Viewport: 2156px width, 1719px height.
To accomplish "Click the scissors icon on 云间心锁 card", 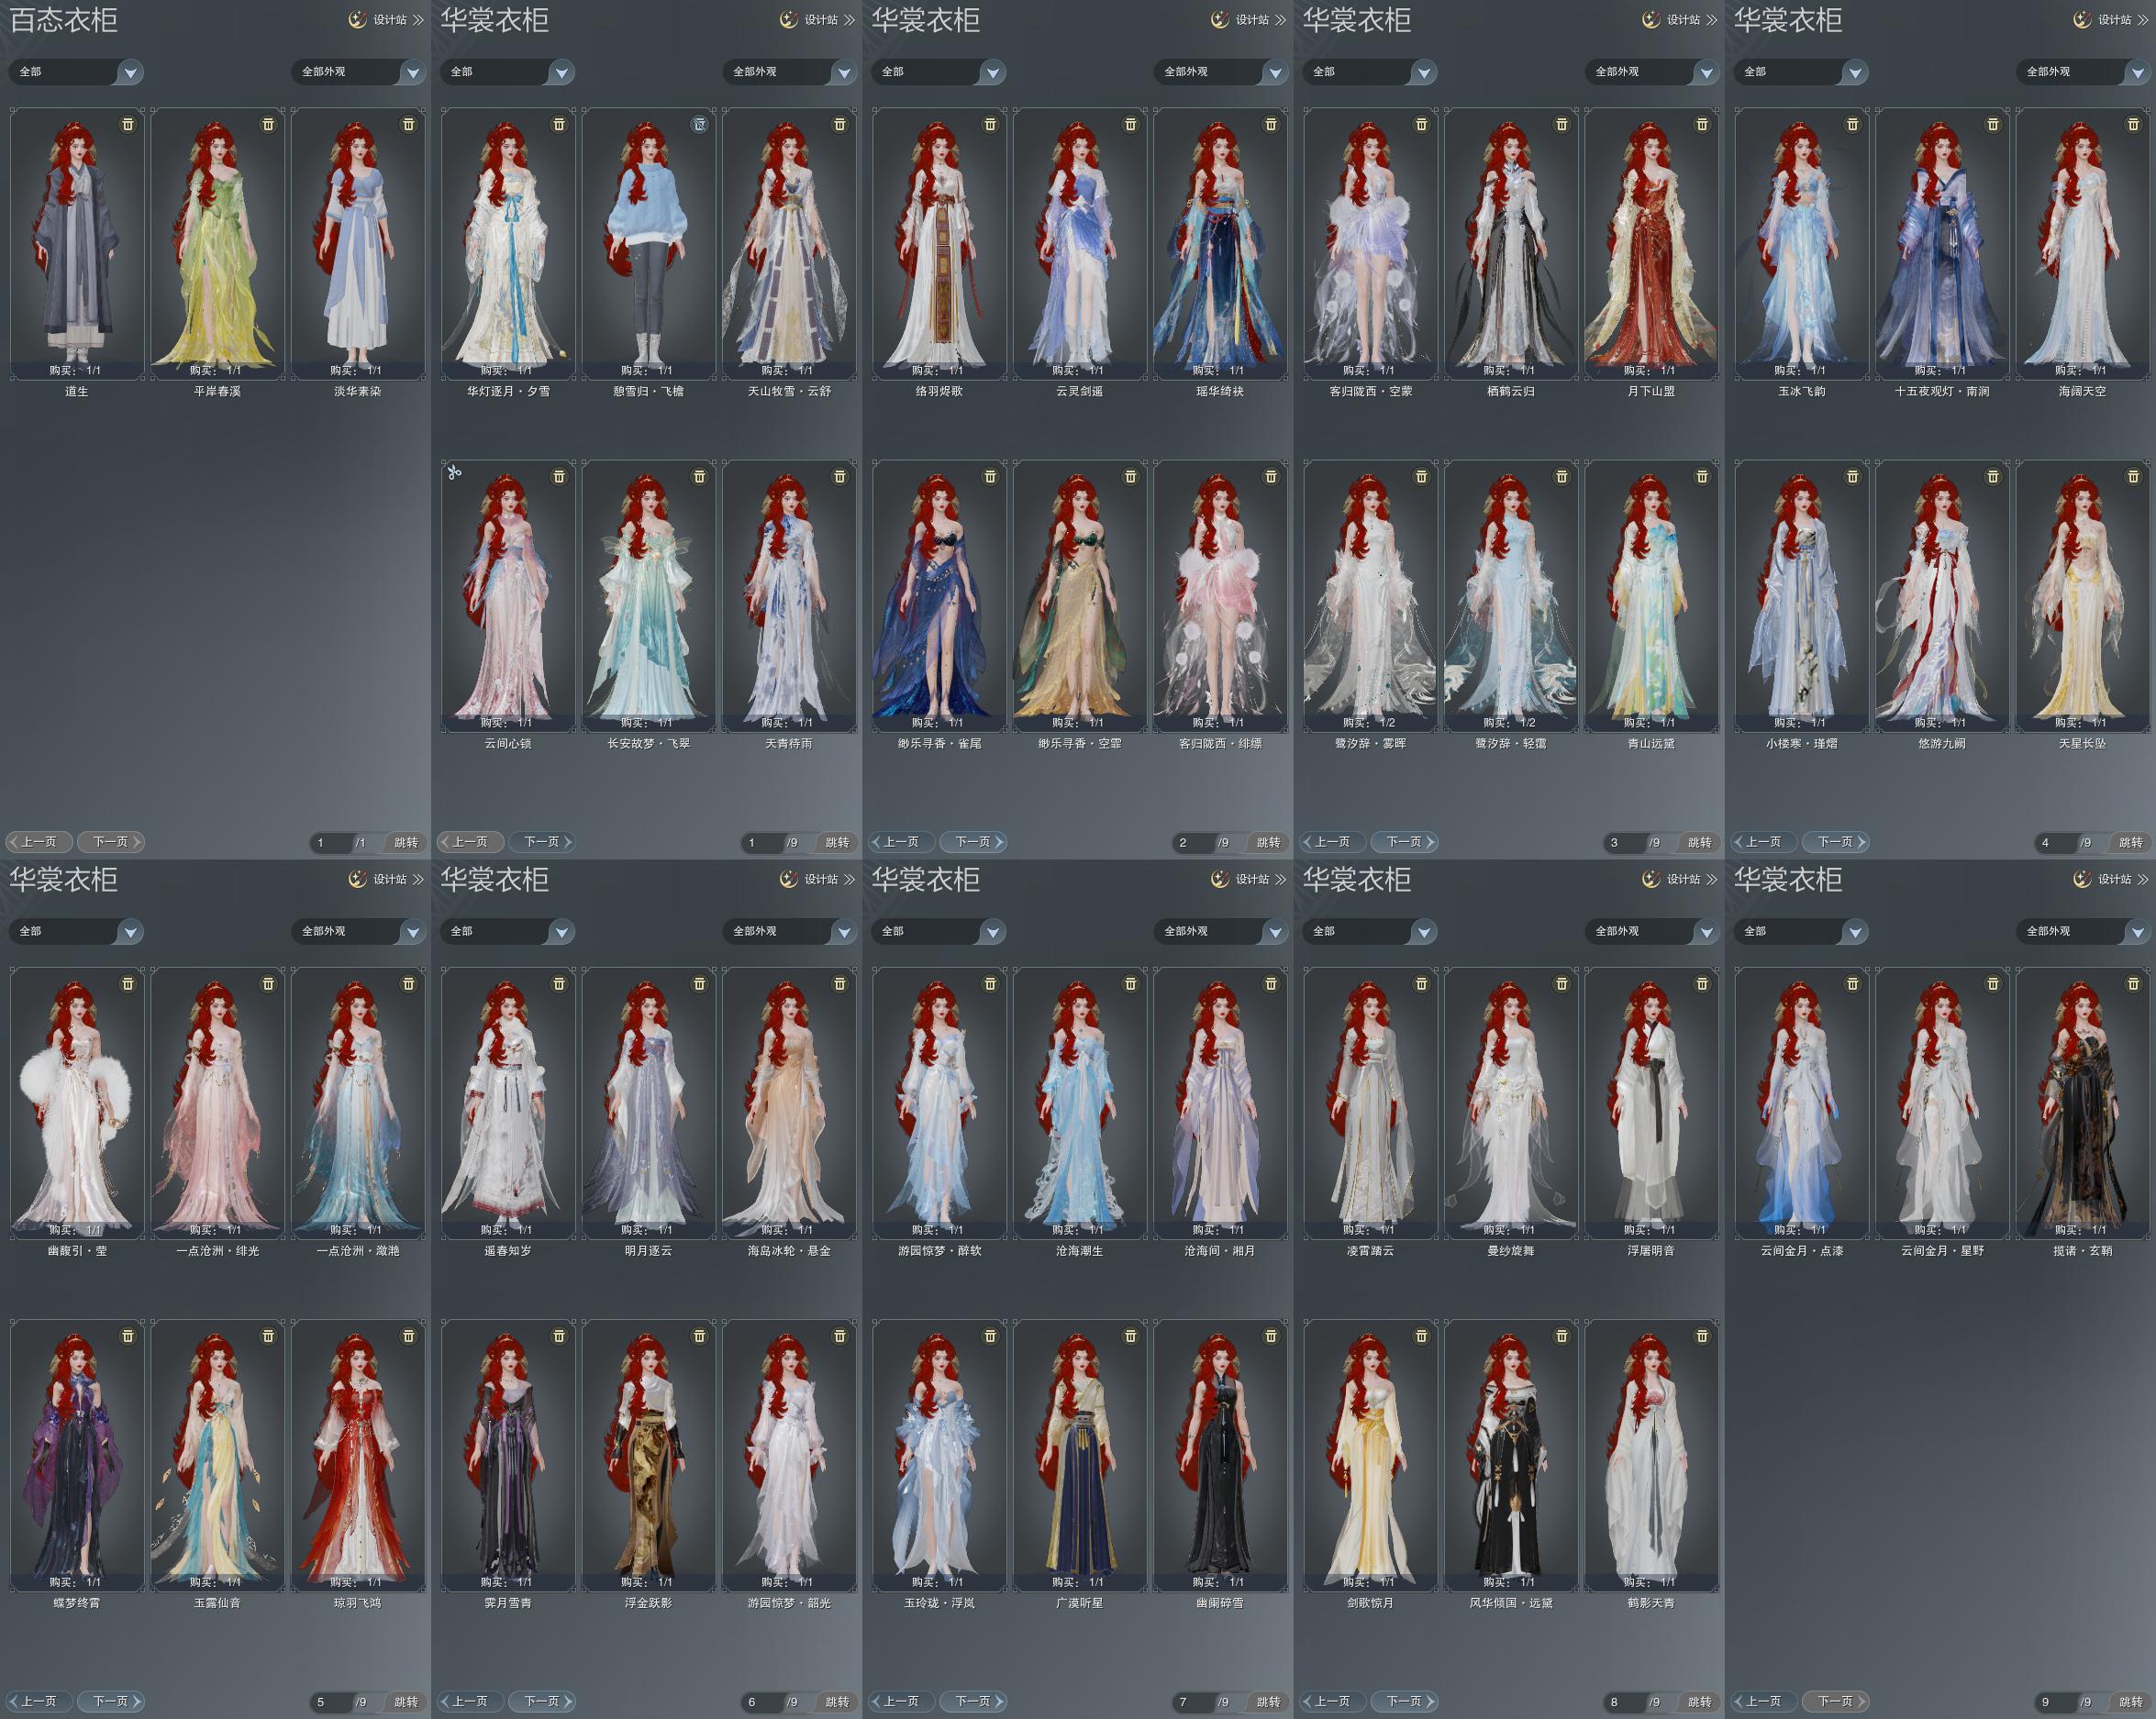I will 455,472.
